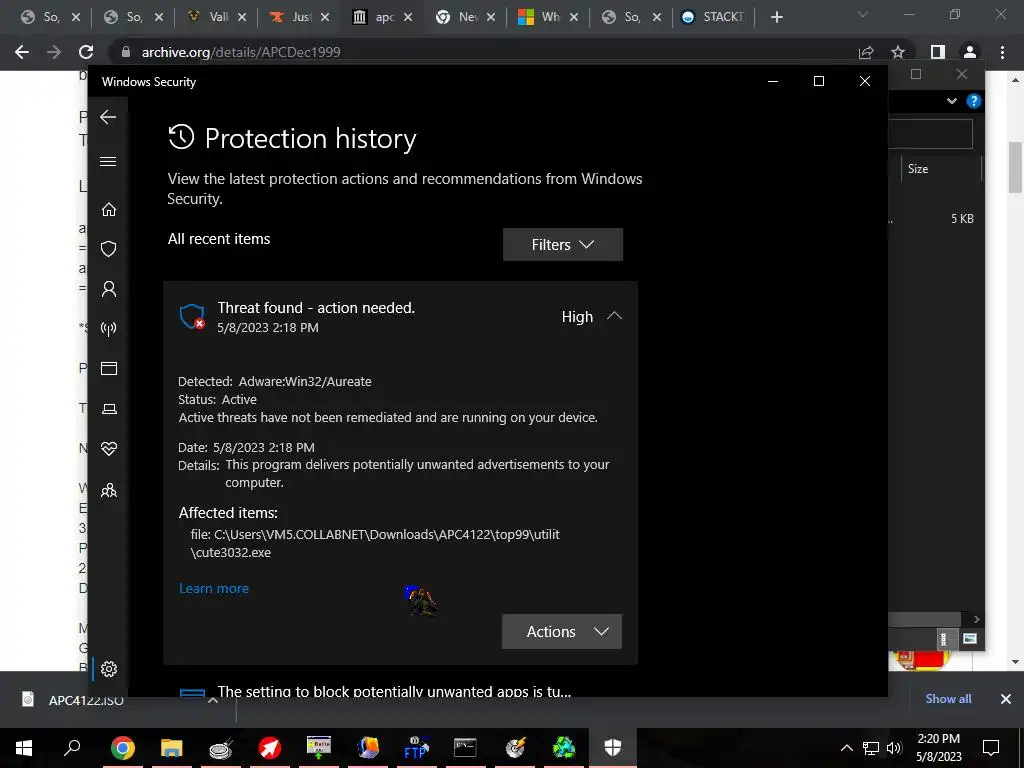Open the command prompt taskbar icon
1024x768 pixels.
coord(465,748)
